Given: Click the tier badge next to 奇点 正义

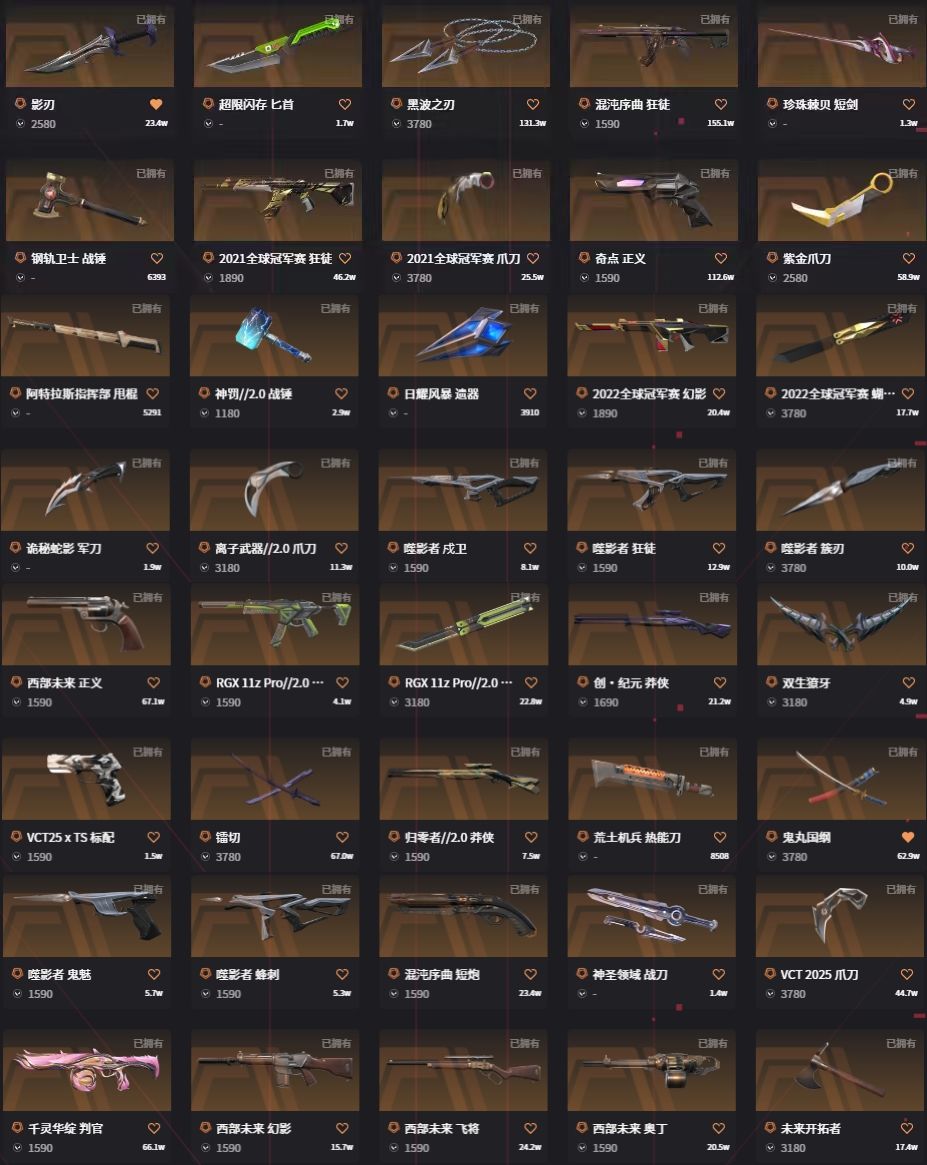Looking at the screenshot, I should tap(584, 258).
